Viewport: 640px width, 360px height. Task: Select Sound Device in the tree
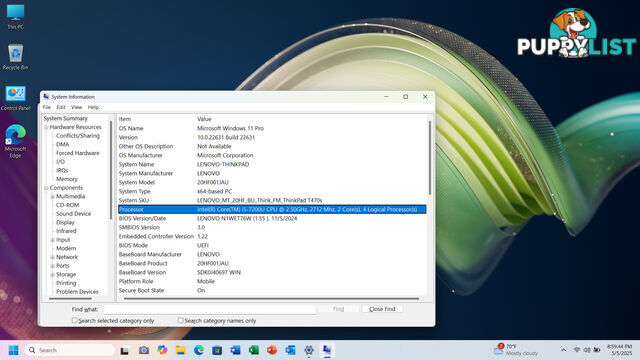(x=73, y=214)
